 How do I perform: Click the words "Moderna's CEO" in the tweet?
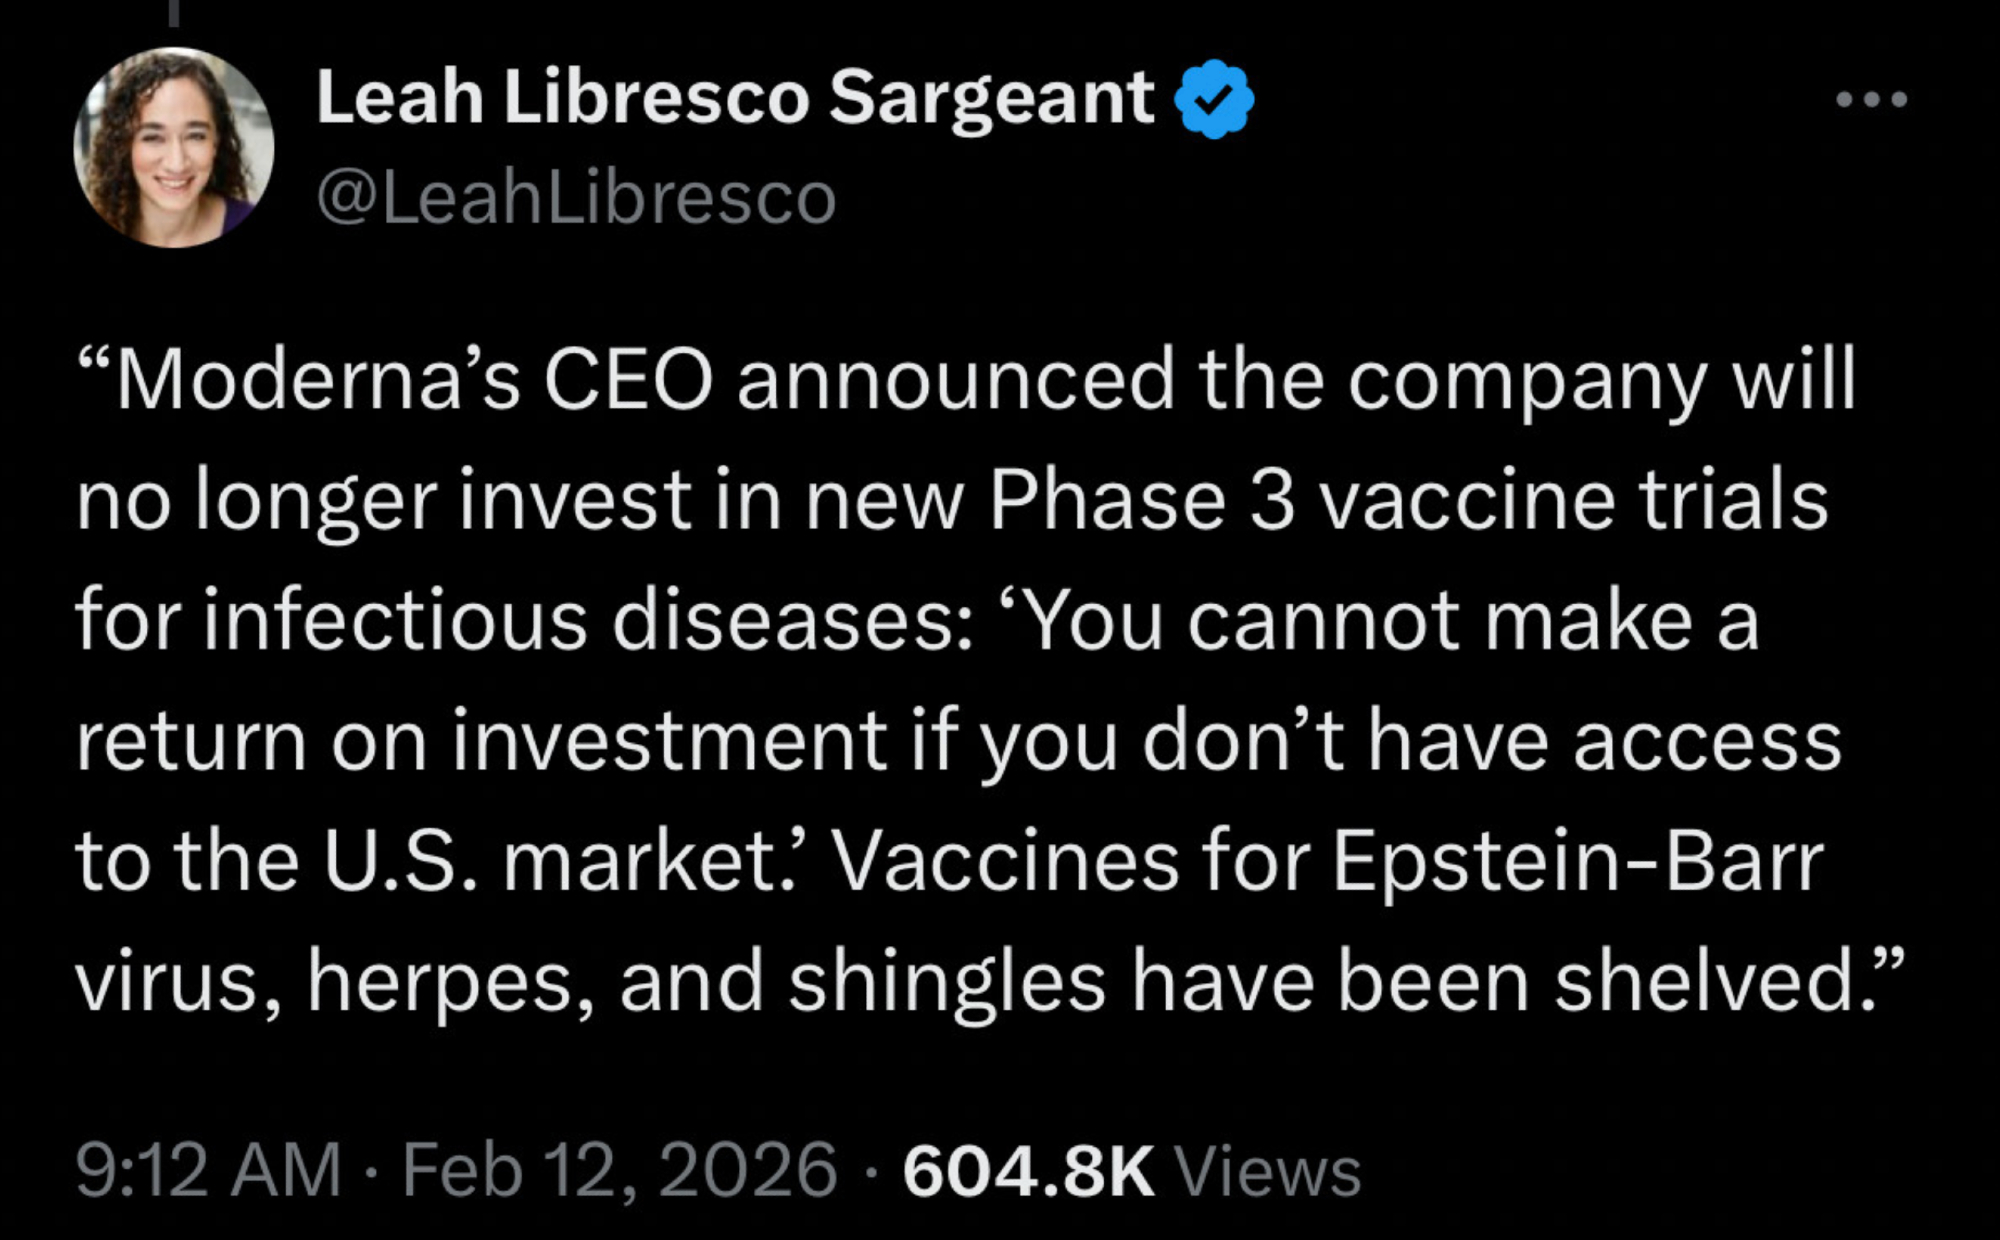415,380
